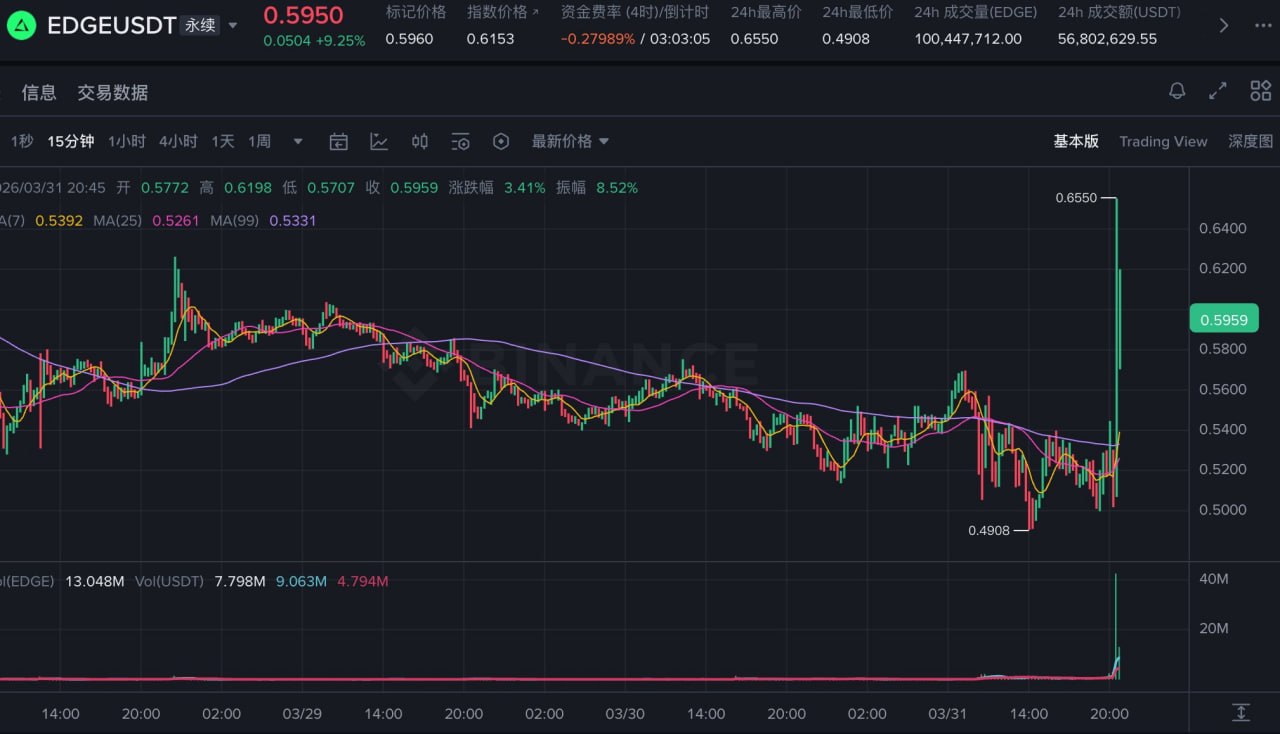The width and height of the screenshot is (1280, 734).
Task: Switch to the 信息 tab
Action: 39,93
